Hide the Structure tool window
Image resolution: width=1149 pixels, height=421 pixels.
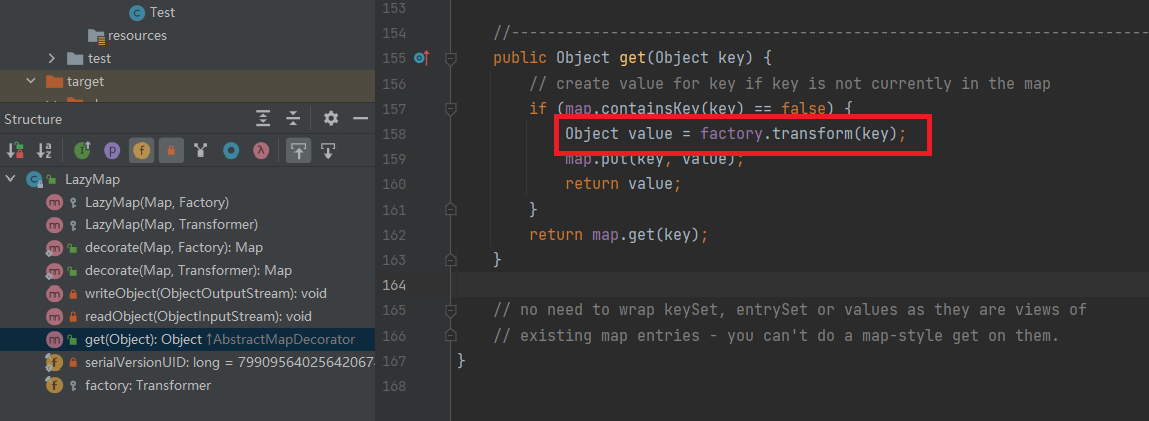click(x=360, y=119)
